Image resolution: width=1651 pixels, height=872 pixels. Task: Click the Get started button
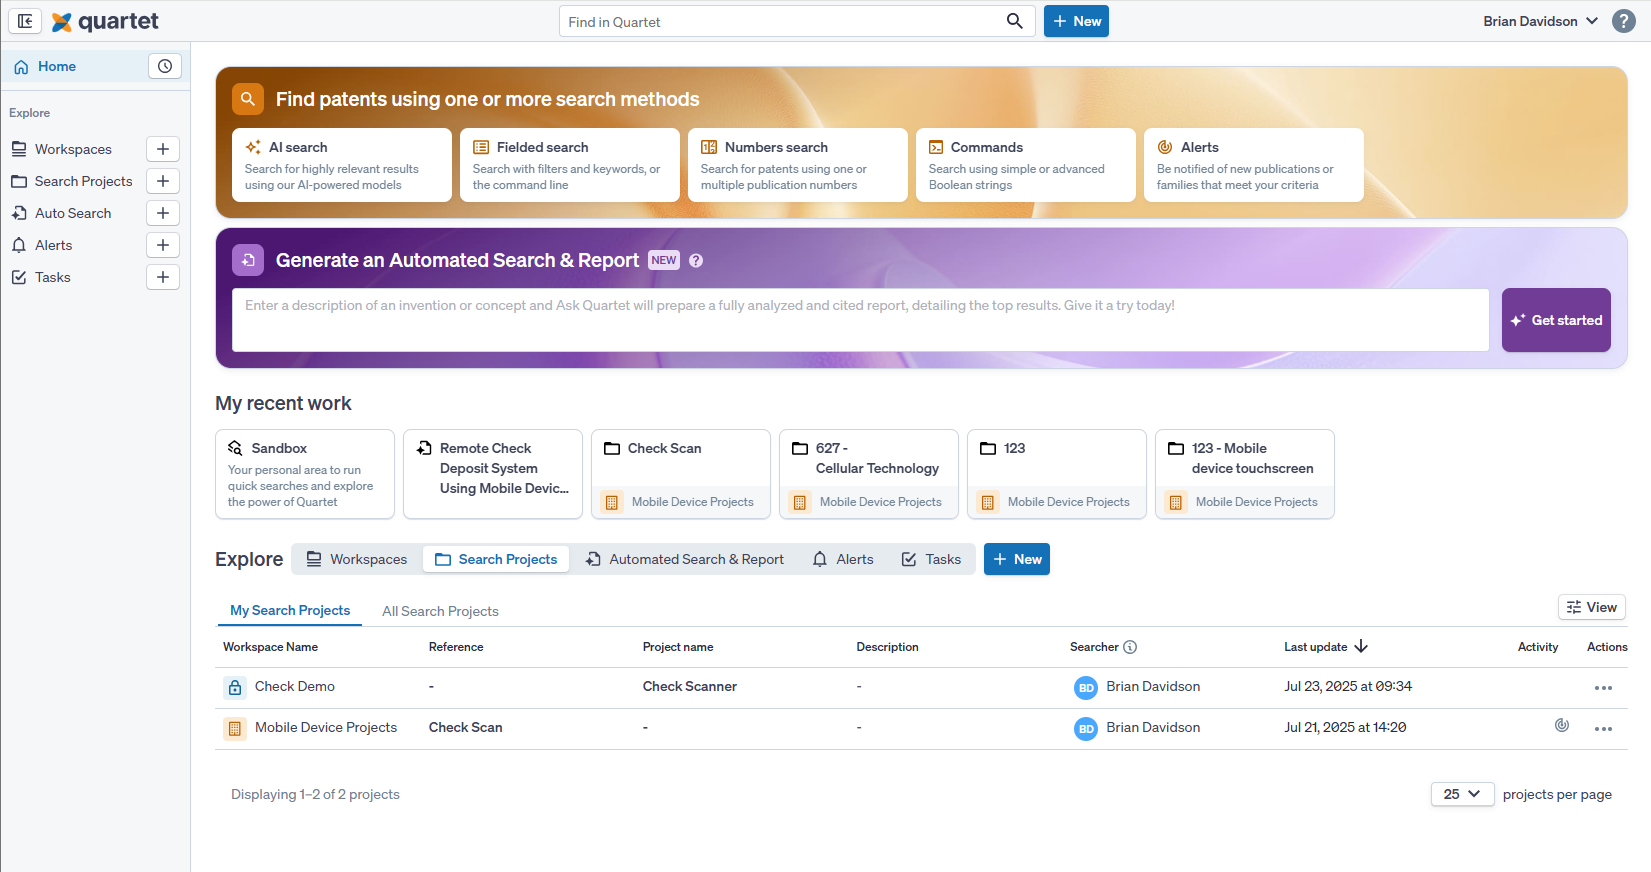click(x=1556, y=320)
